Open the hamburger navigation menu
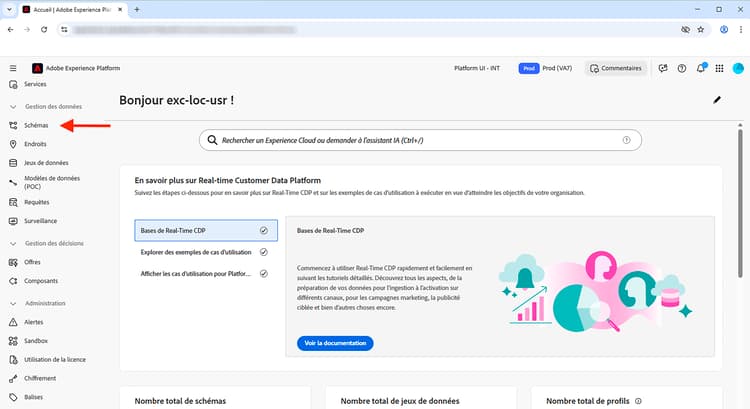This screenshot has width=750, height=409. point(13,68)
